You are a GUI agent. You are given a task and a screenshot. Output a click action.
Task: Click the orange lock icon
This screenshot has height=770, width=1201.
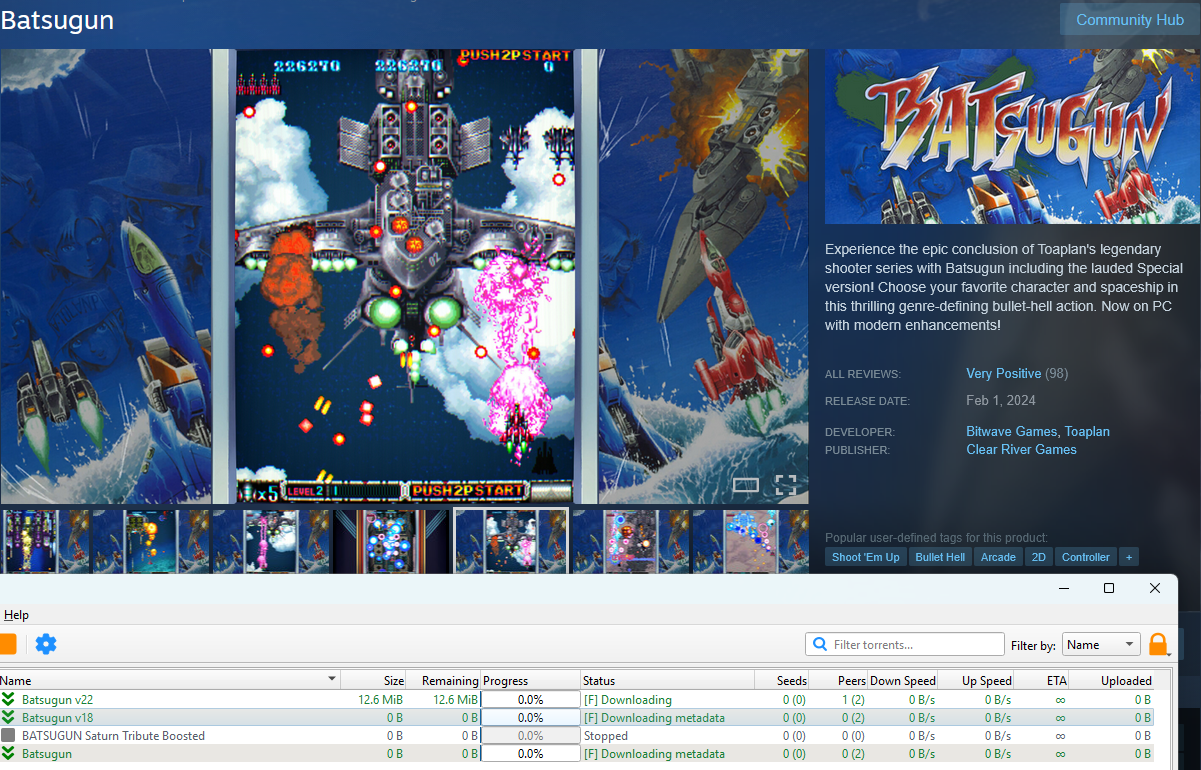point(1158,644)
